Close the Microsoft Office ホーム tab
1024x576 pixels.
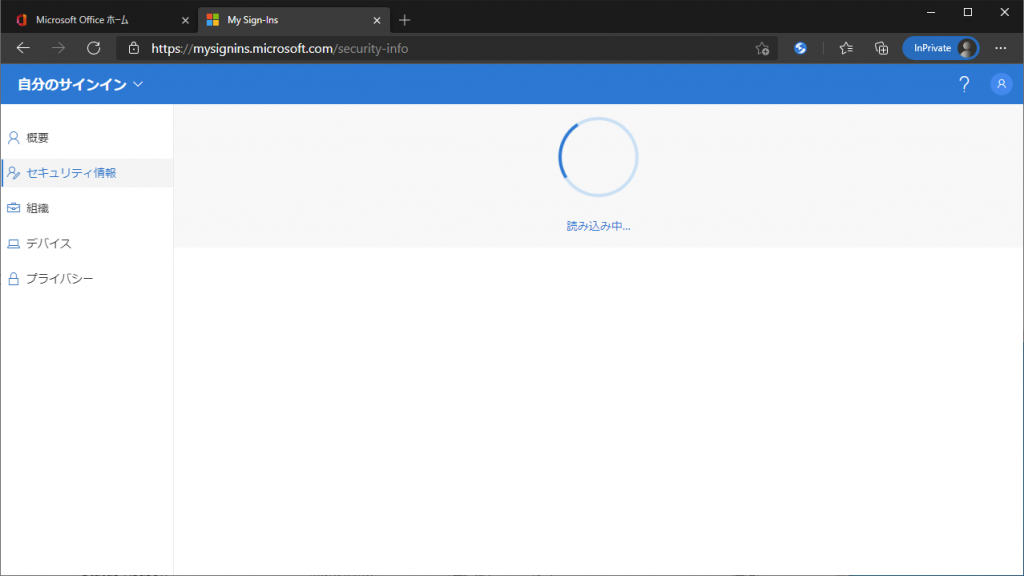[x=185, y=20]
